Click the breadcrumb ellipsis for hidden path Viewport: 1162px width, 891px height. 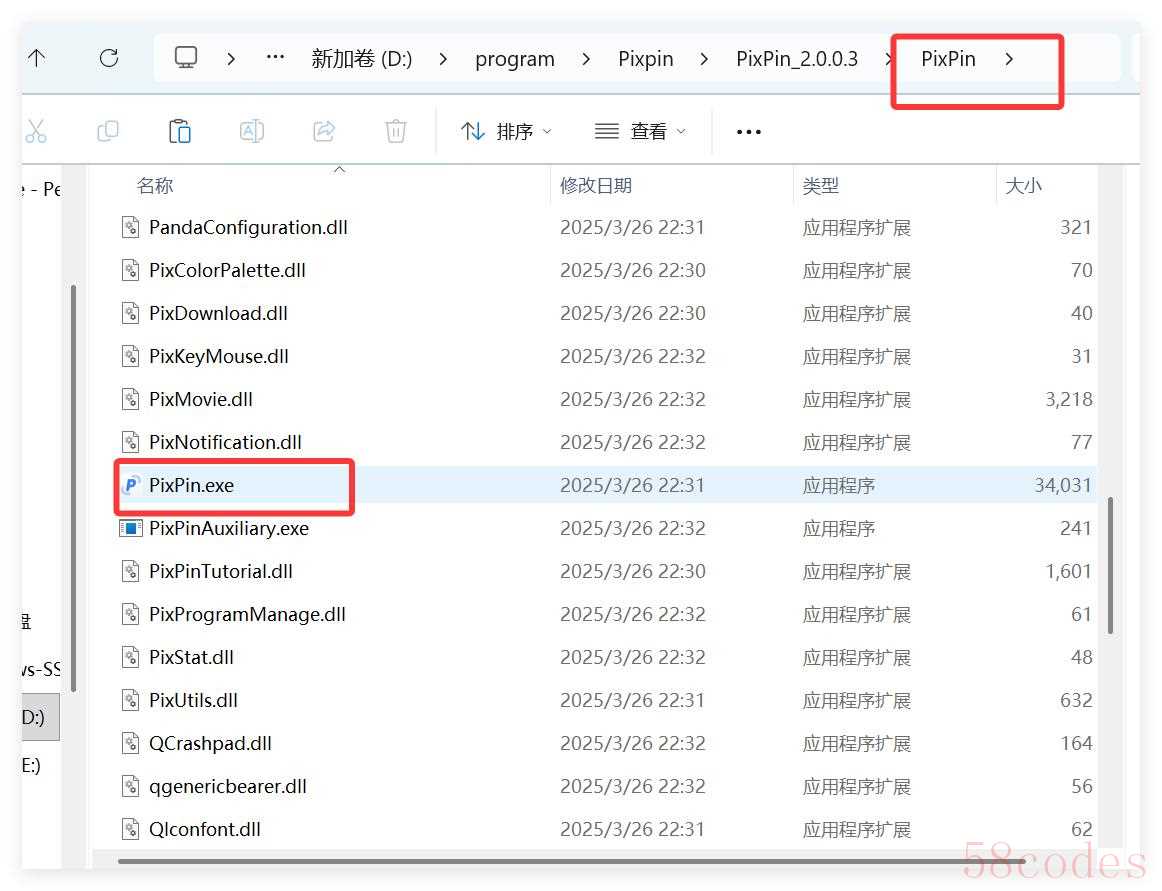[275, 58]
